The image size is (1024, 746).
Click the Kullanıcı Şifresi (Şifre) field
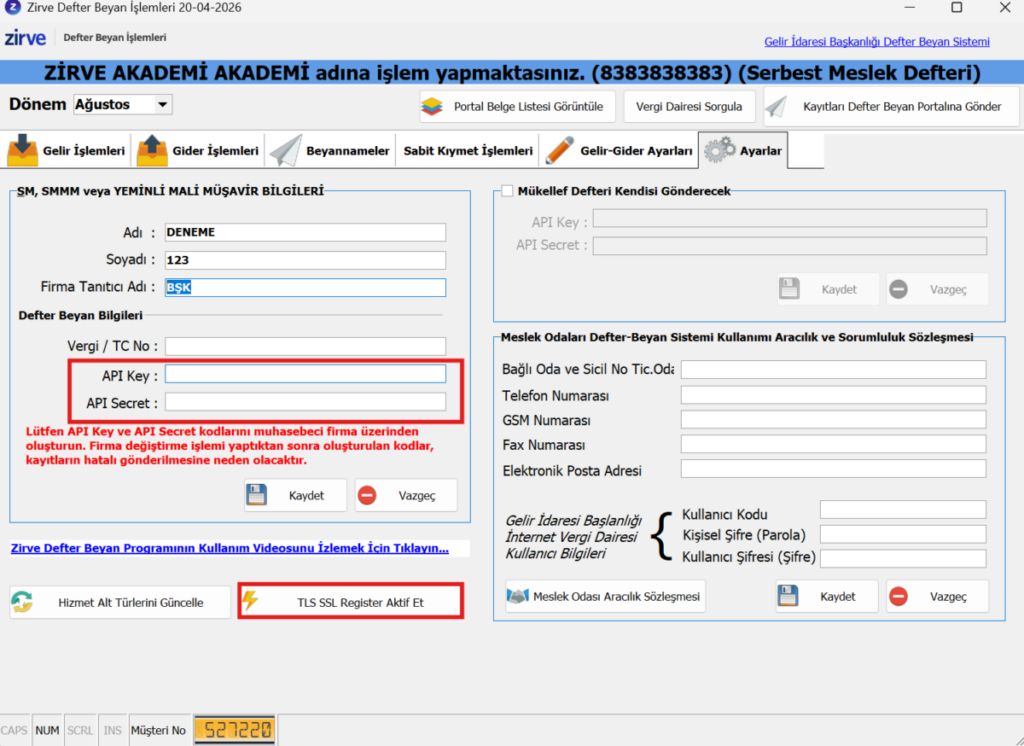(x=903, y=559)
